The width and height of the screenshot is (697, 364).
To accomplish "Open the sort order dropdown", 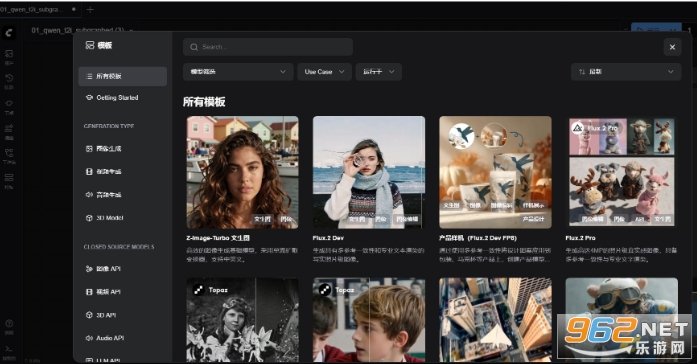I will (626, 72).
